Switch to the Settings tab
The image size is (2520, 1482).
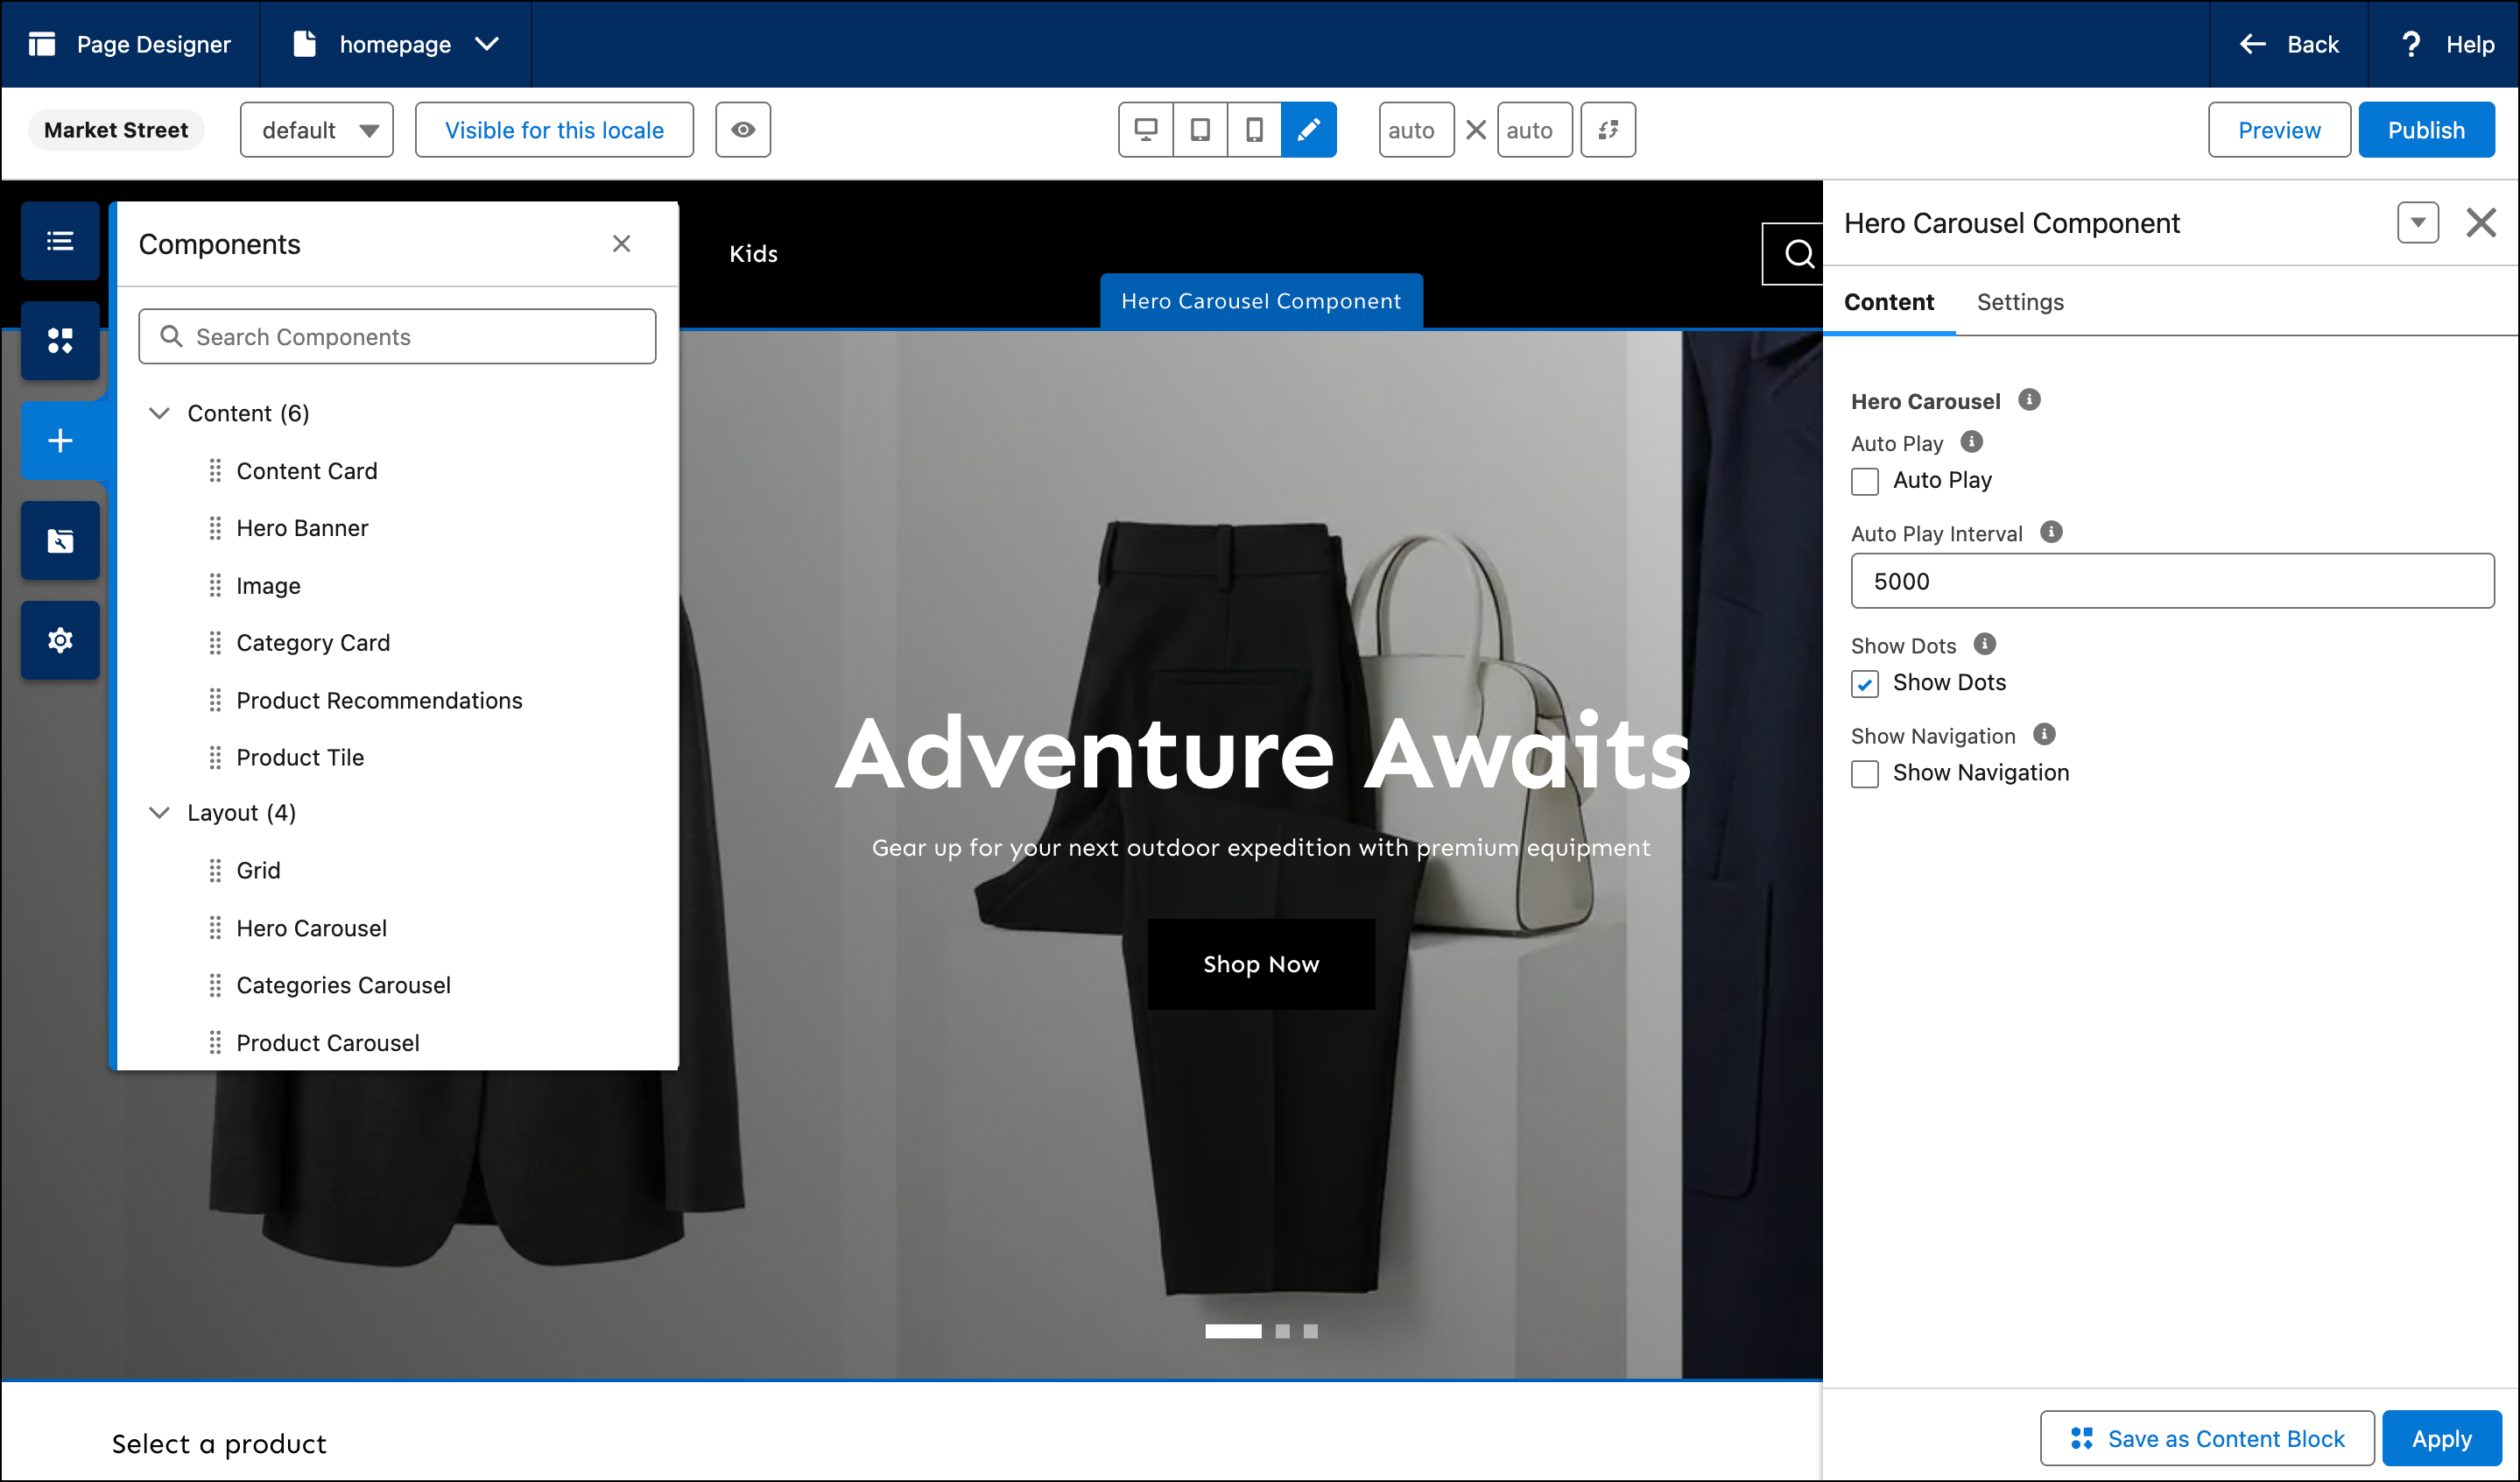pyautogui.click(x=2020, y=302)
